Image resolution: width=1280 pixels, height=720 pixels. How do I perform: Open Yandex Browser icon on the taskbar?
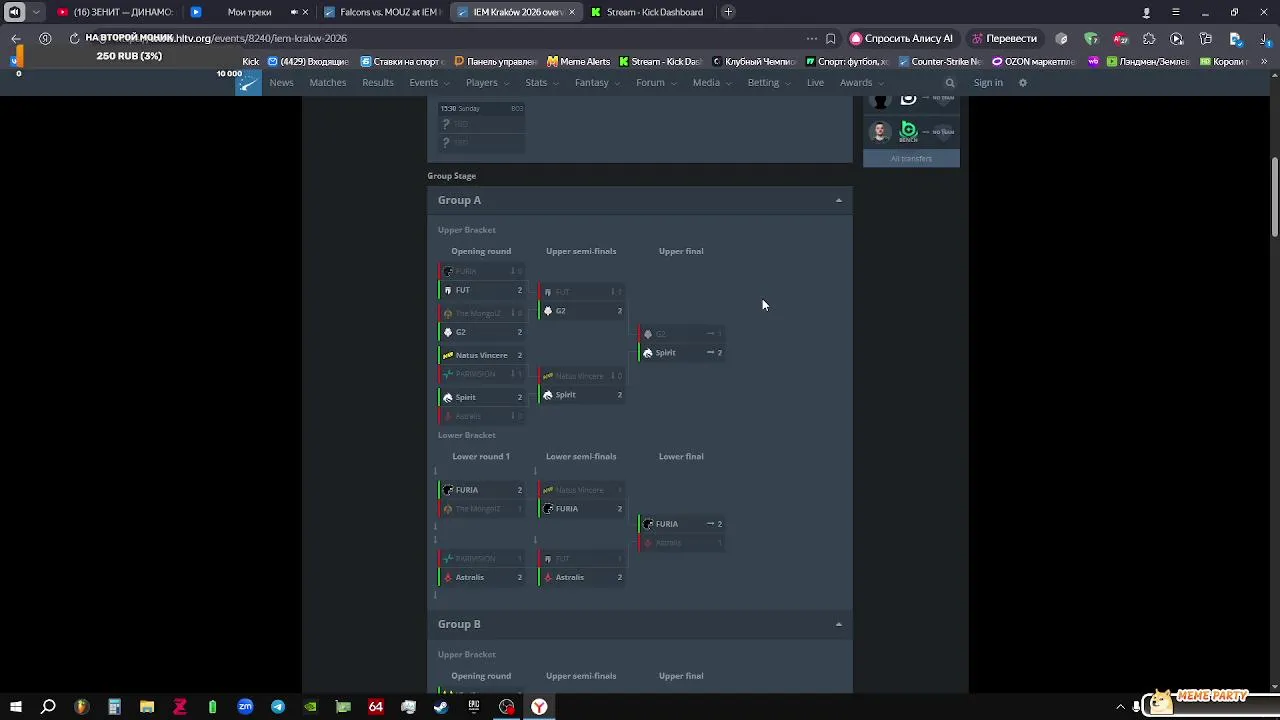click(x=539, y=707)
